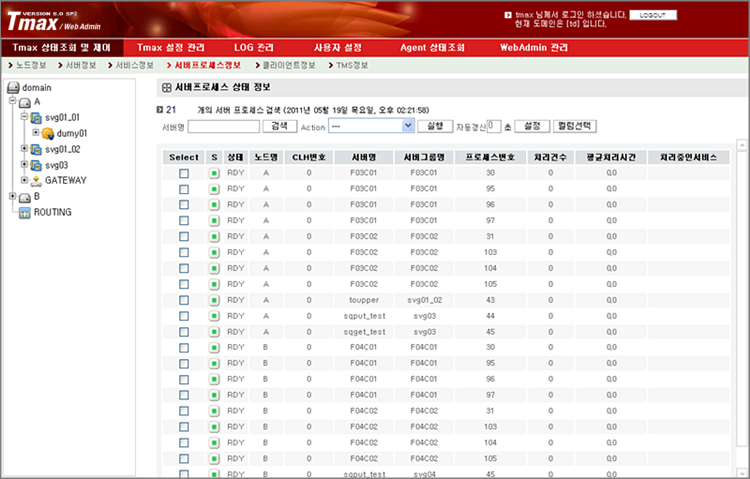
Task: Click the 검색 search button
Action: [280, 126]
